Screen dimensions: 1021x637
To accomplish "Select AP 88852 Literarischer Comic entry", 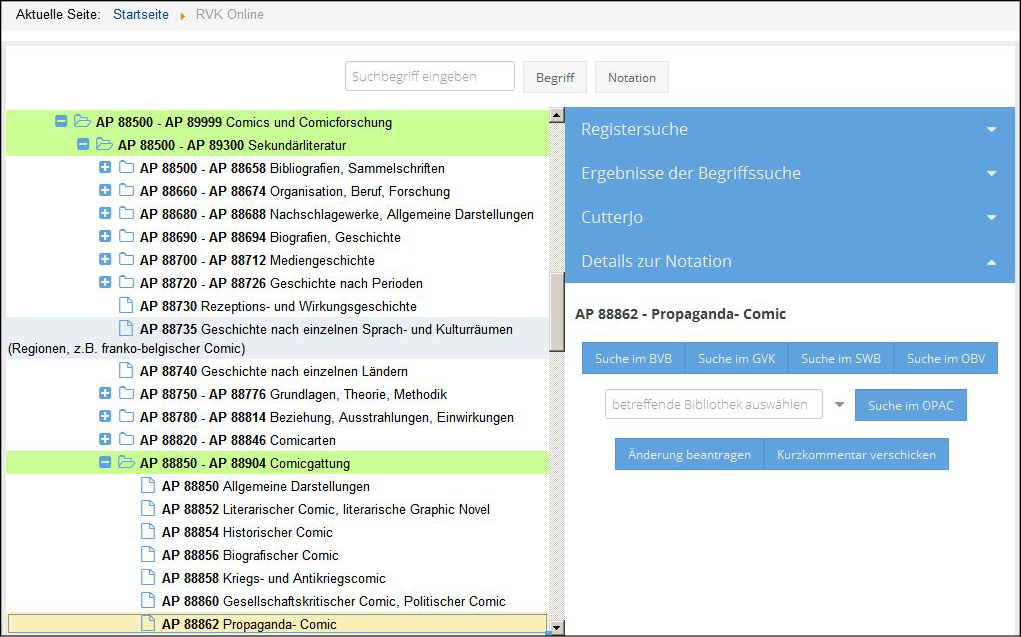I will click(326, 509).
